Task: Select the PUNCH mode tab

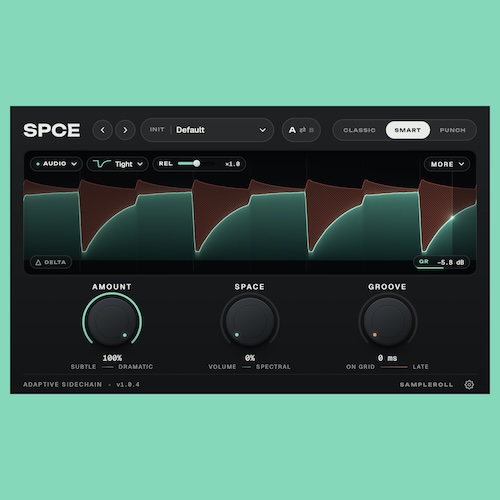Action: pos(452,130)
